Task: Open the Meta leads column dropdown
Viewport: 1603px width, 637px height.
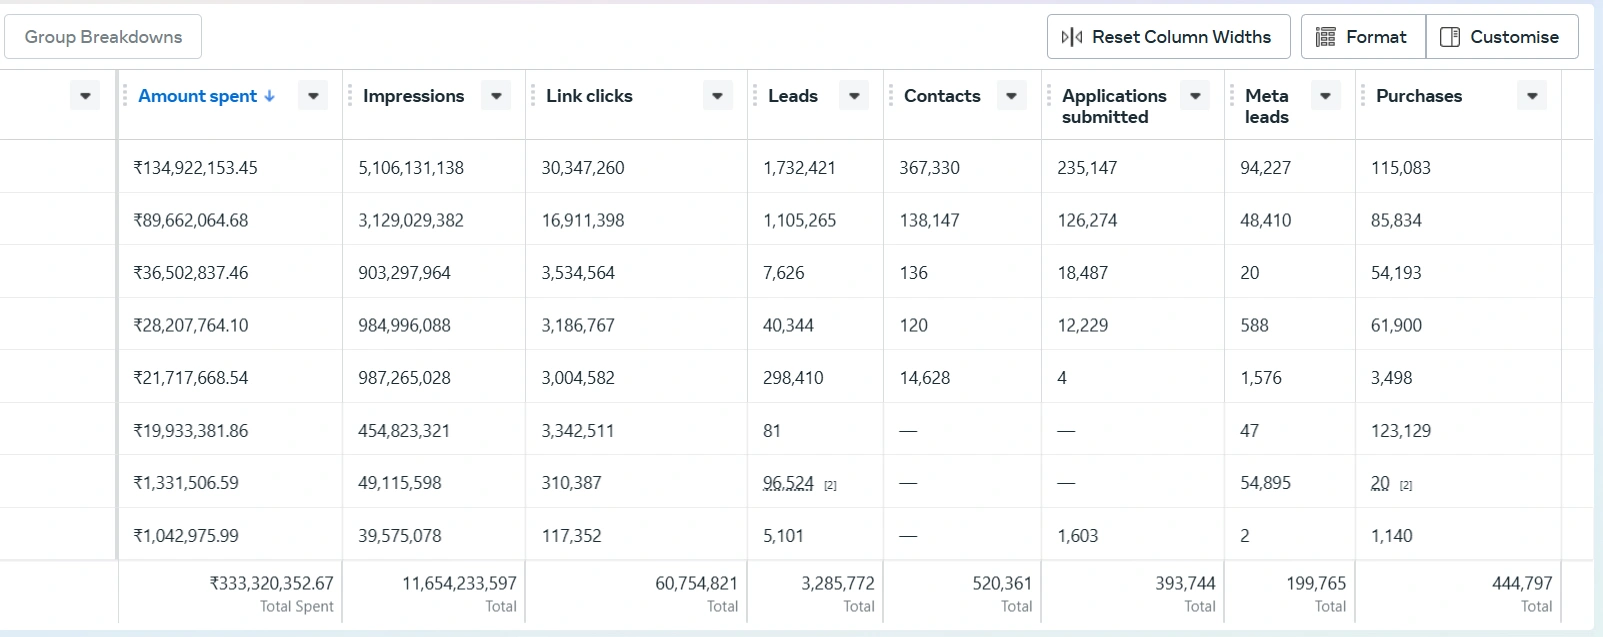Action: [1325, 96]
